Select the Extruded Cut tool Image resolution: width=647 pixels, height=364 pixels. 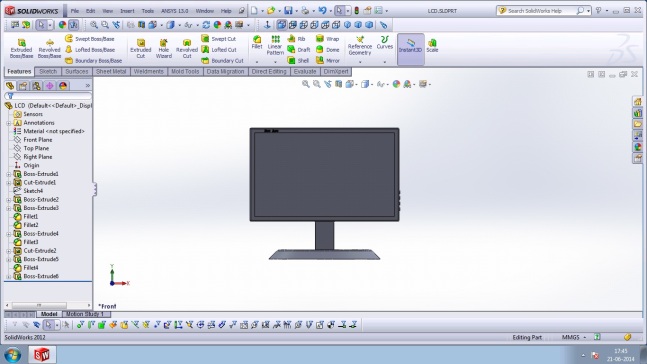point(141,48)
